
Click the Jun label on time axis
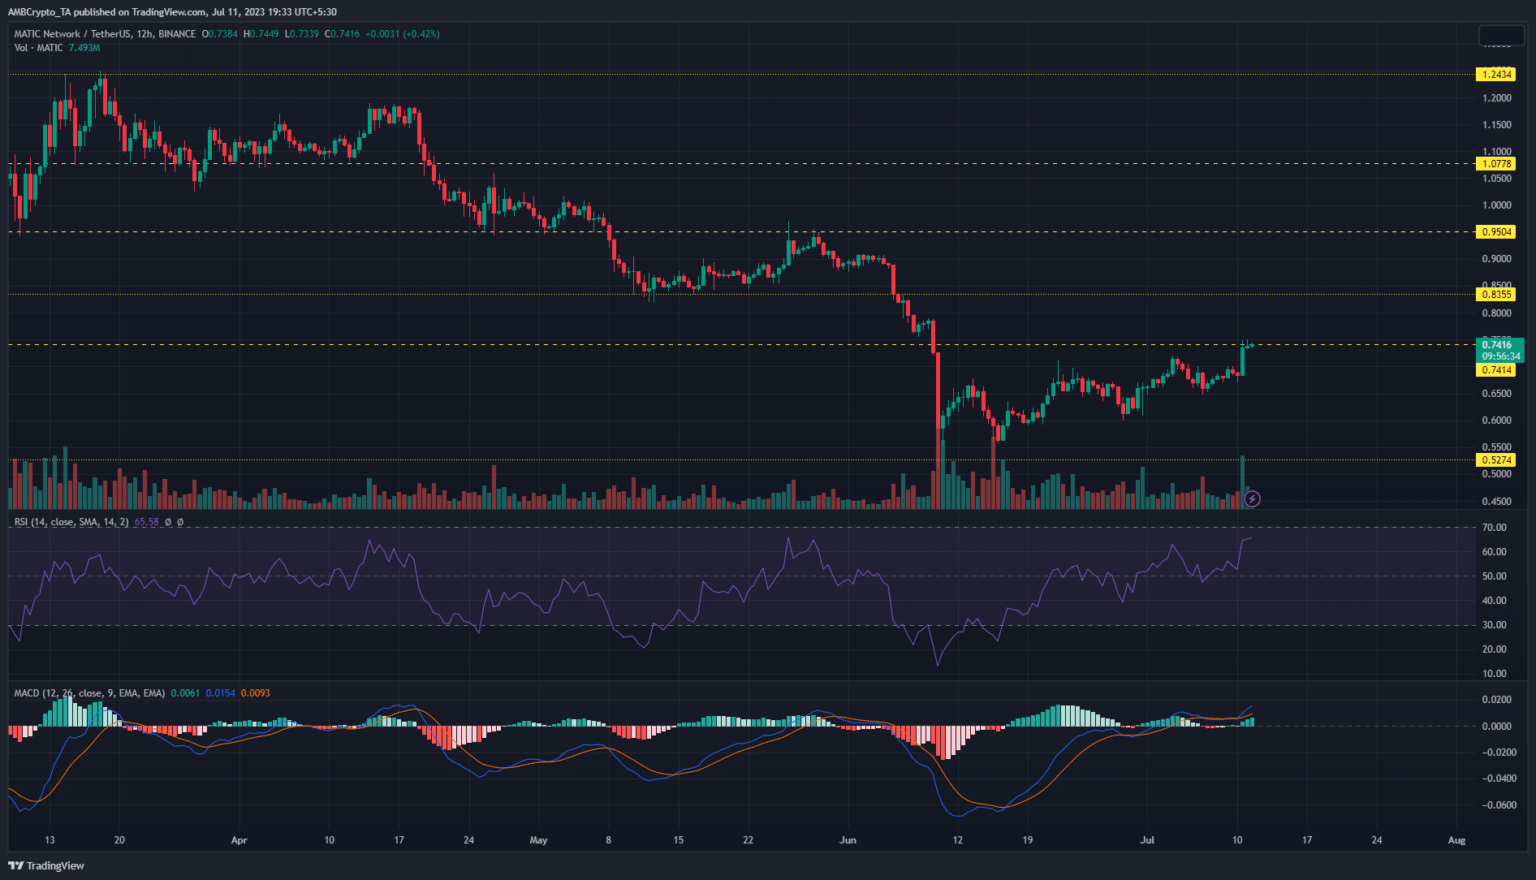[848, 840]
